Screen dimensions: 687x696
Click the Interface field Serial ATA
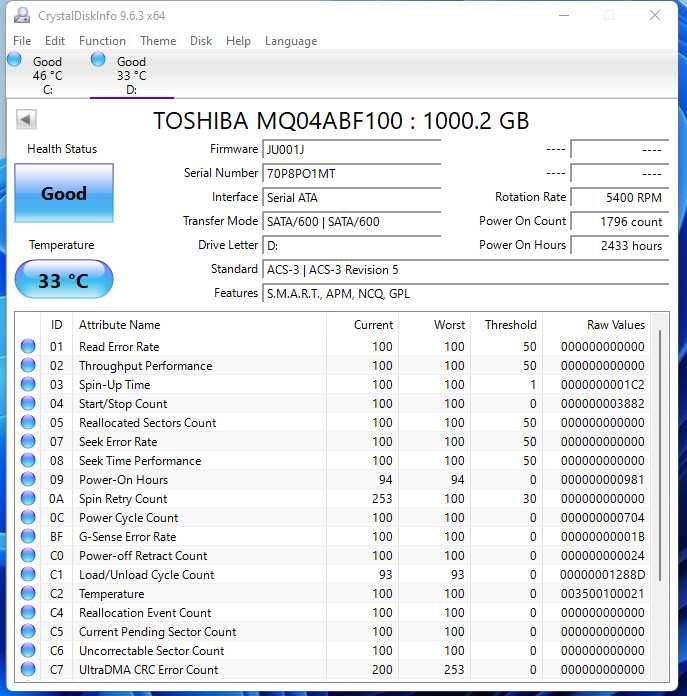click(x=351, y=198)
